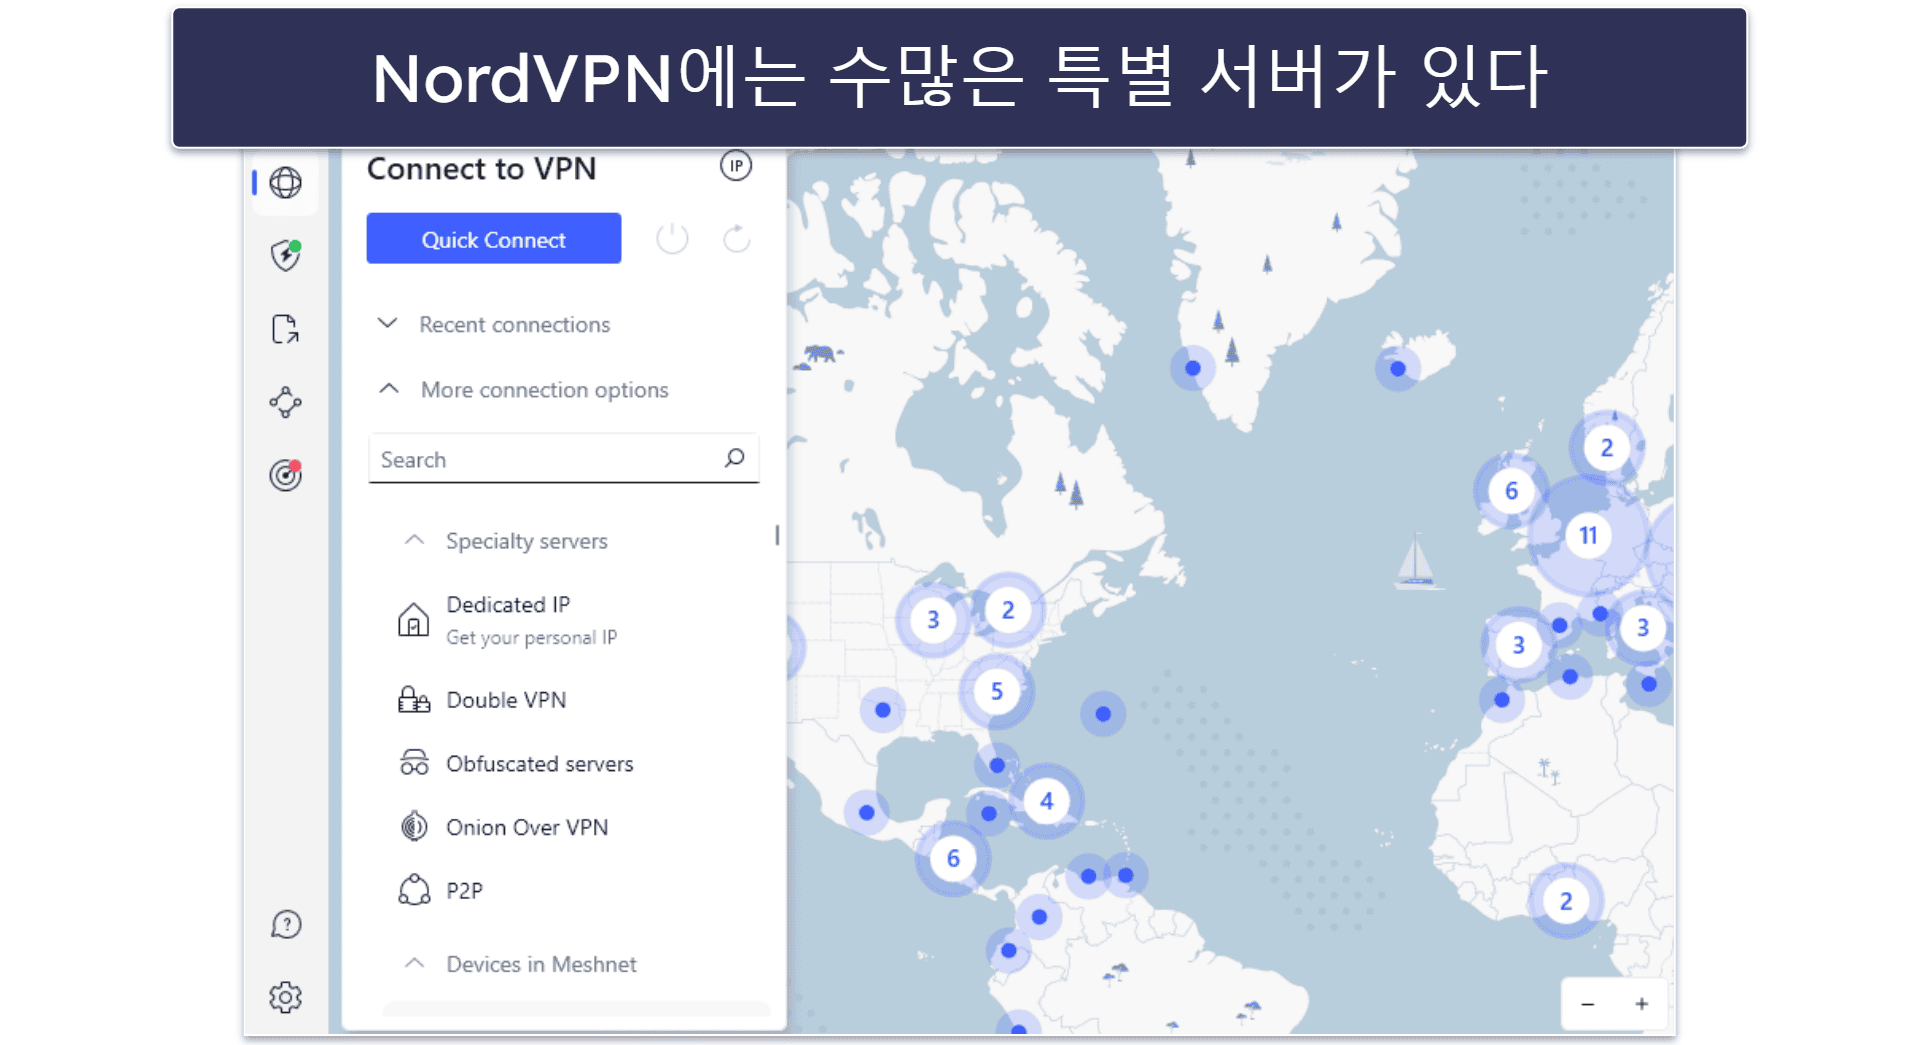Open the Meshnet sidebar icon

tap(286, 402)
